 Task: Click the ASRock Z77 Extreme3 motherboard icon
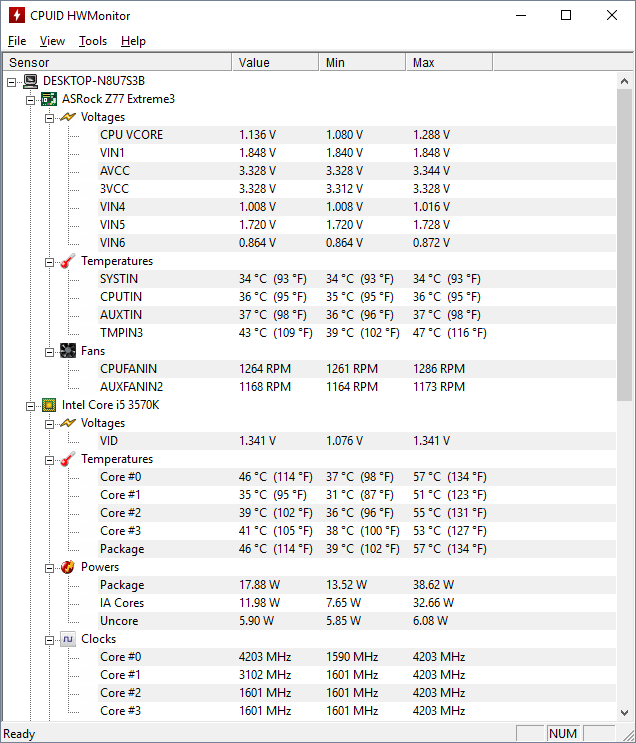(49, 99)
